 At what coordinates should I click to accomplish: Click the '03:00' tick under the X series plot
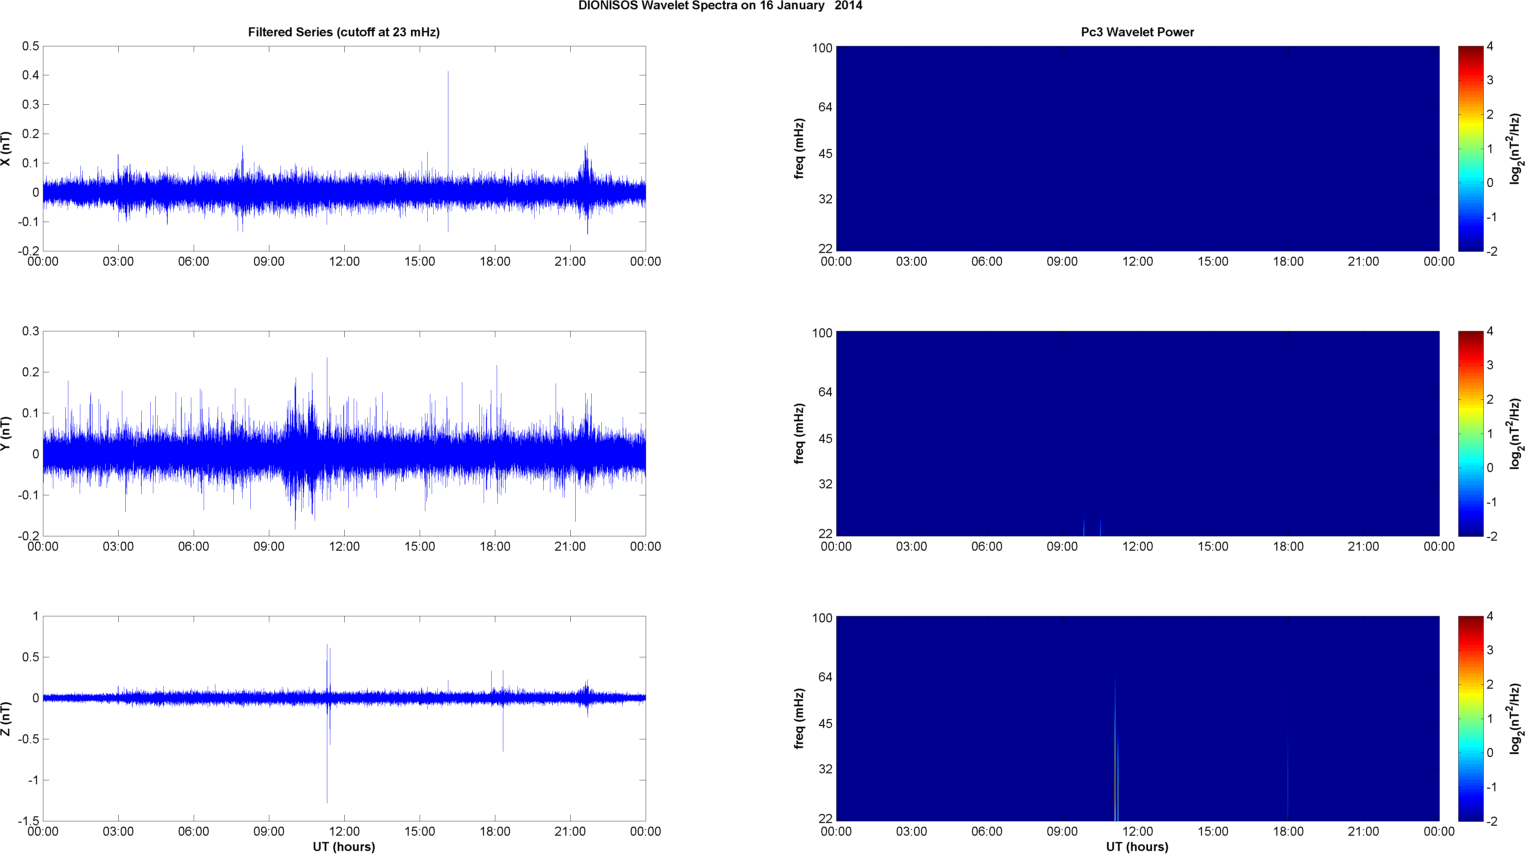point(118,261)
